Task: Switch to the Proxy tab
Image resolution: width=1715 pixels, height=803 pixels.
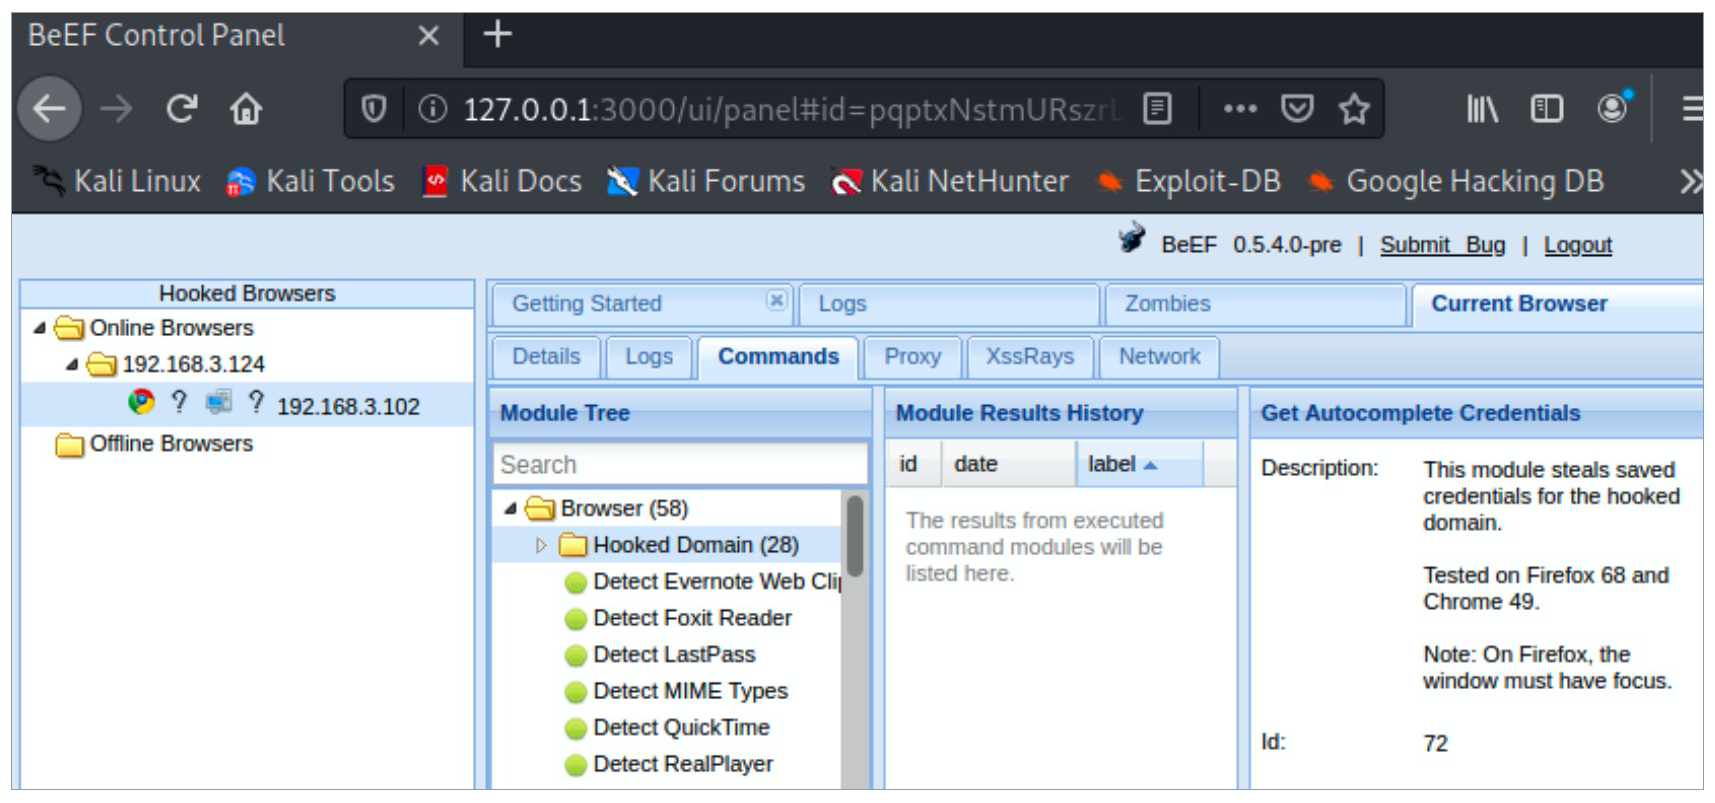Action: tap(912, 357)
